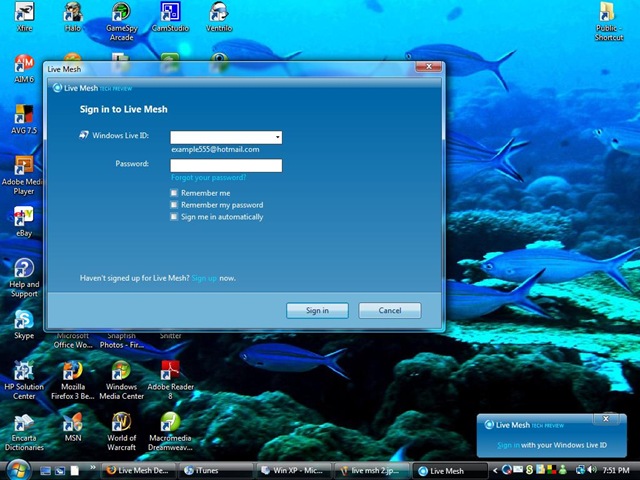
Task: Switch to Win XP - Mic... taskbar button
Action: click(x=293, y=471)
